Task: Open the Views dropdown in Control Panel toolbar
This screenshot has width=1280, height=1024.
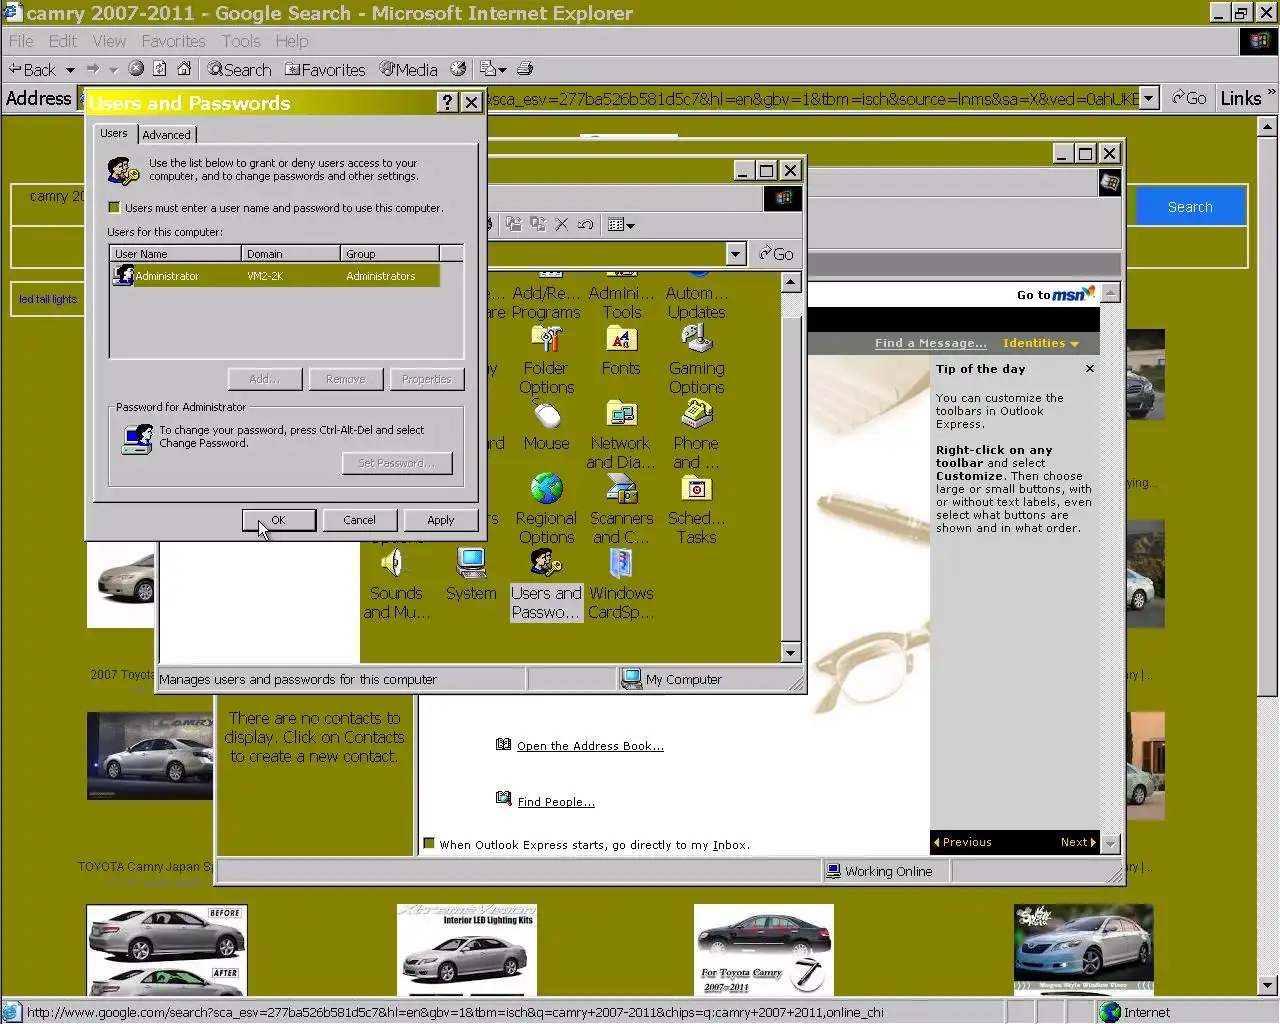Action: pos(621,225)
